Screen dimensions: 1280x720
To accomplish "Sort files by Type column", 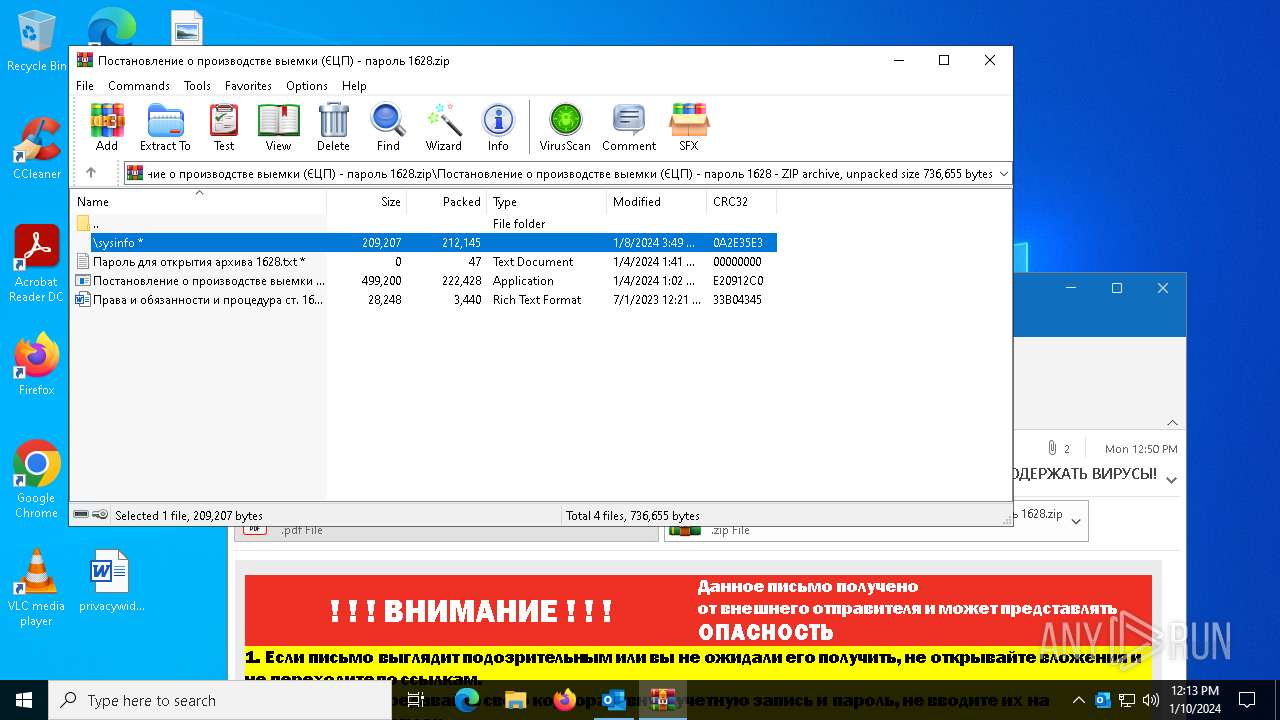I will click(x=546, y=202).
